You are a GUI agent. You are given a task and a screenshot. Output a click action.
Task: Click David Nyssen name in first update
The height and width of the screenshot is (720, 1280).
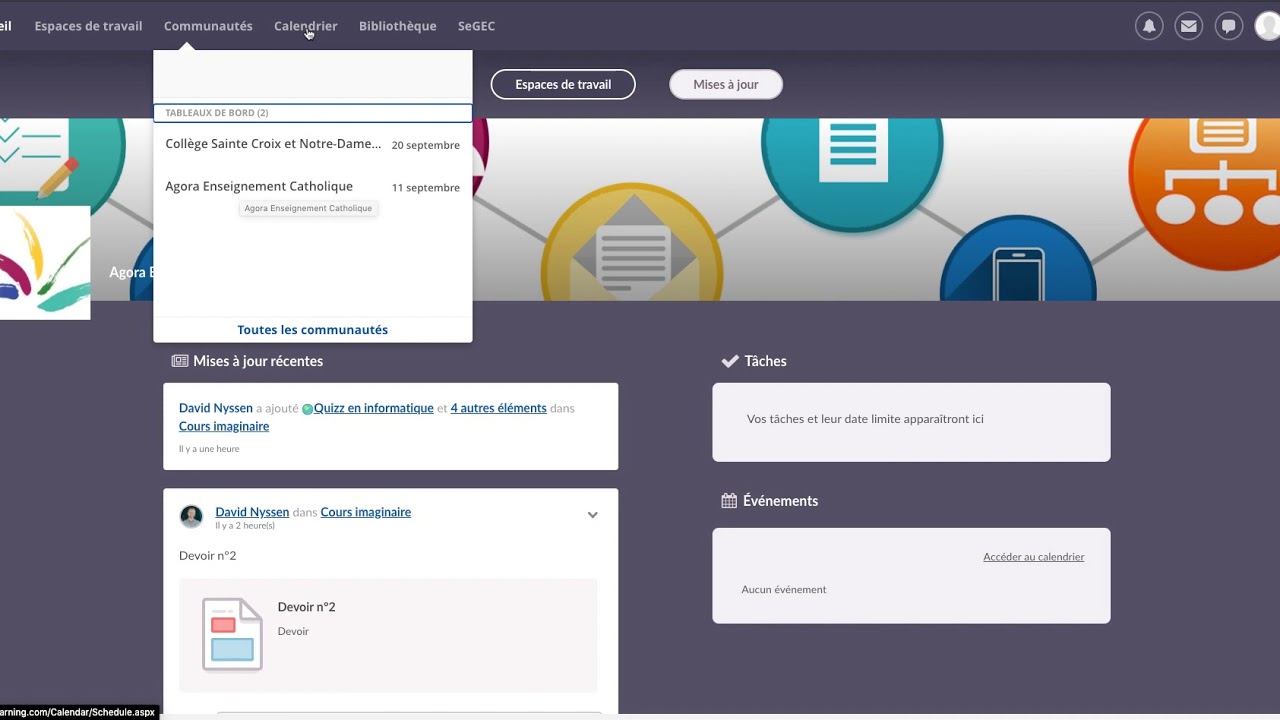216,408
